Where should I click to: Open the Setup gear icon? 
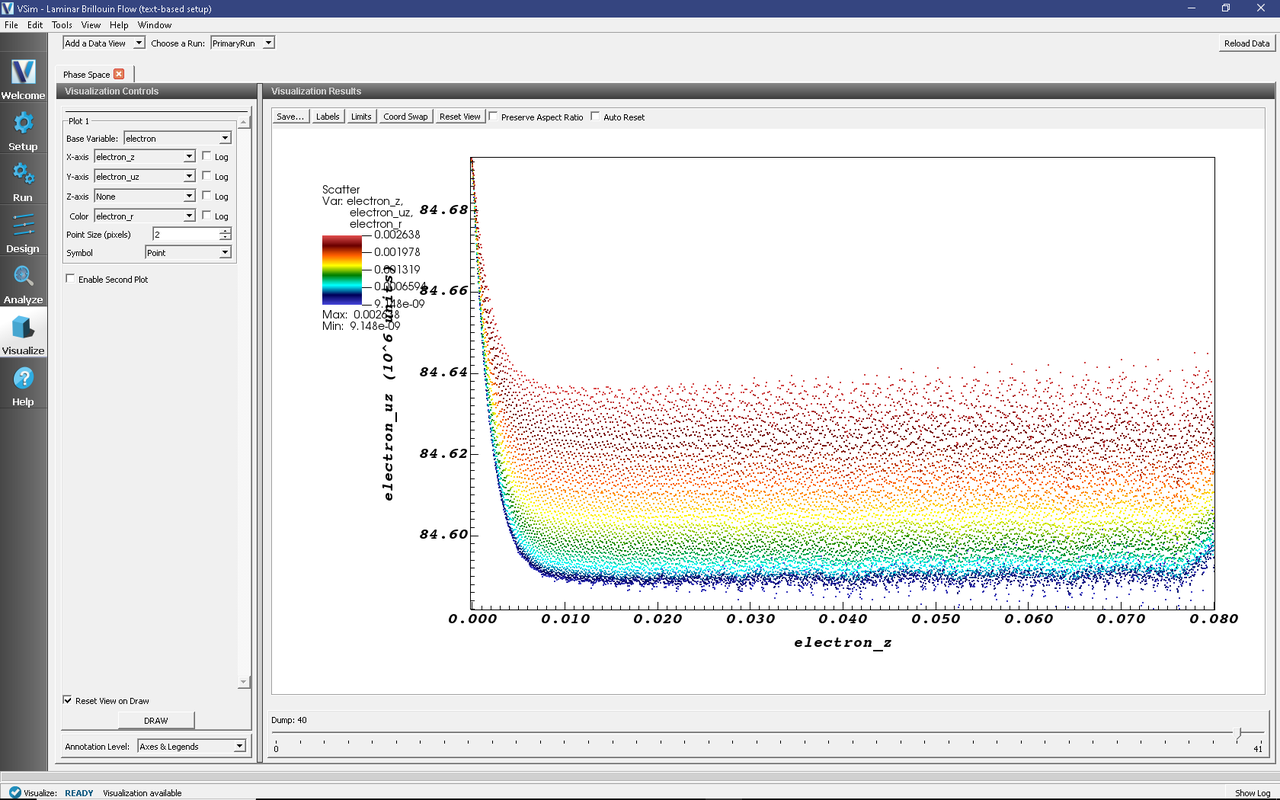[23, 124]
